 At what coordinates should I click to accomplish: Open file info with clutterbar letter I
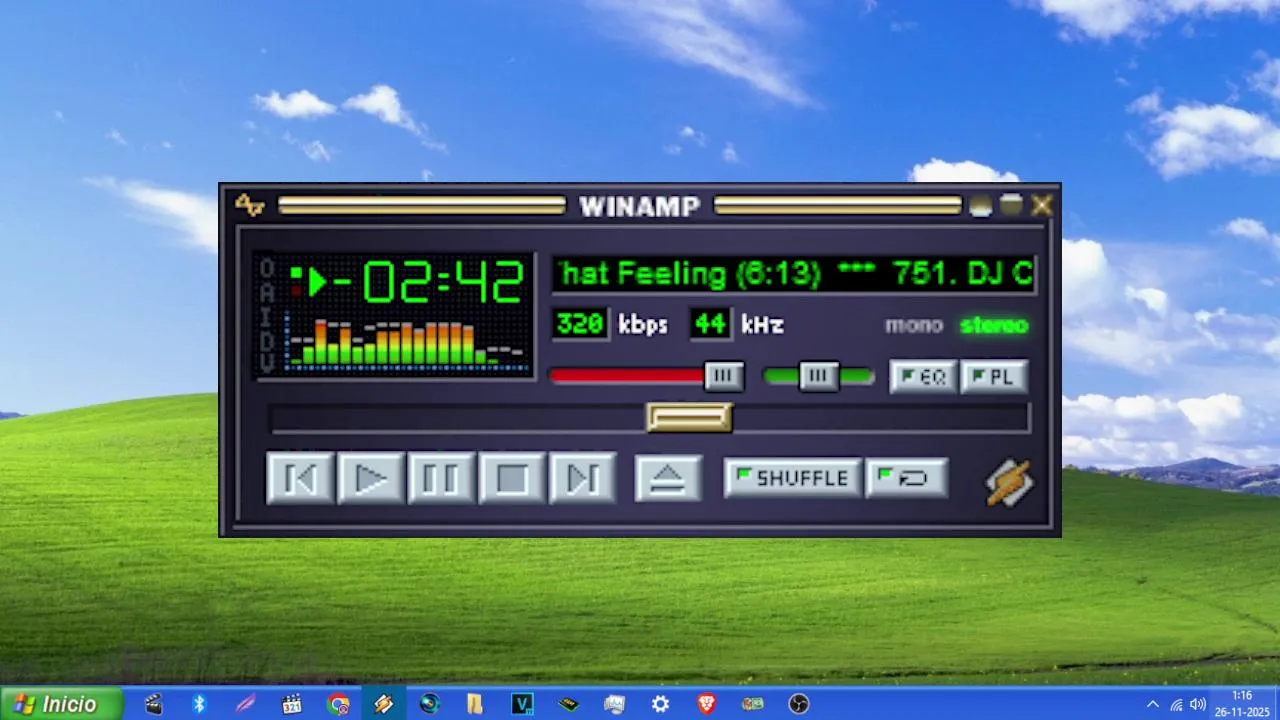267,315
